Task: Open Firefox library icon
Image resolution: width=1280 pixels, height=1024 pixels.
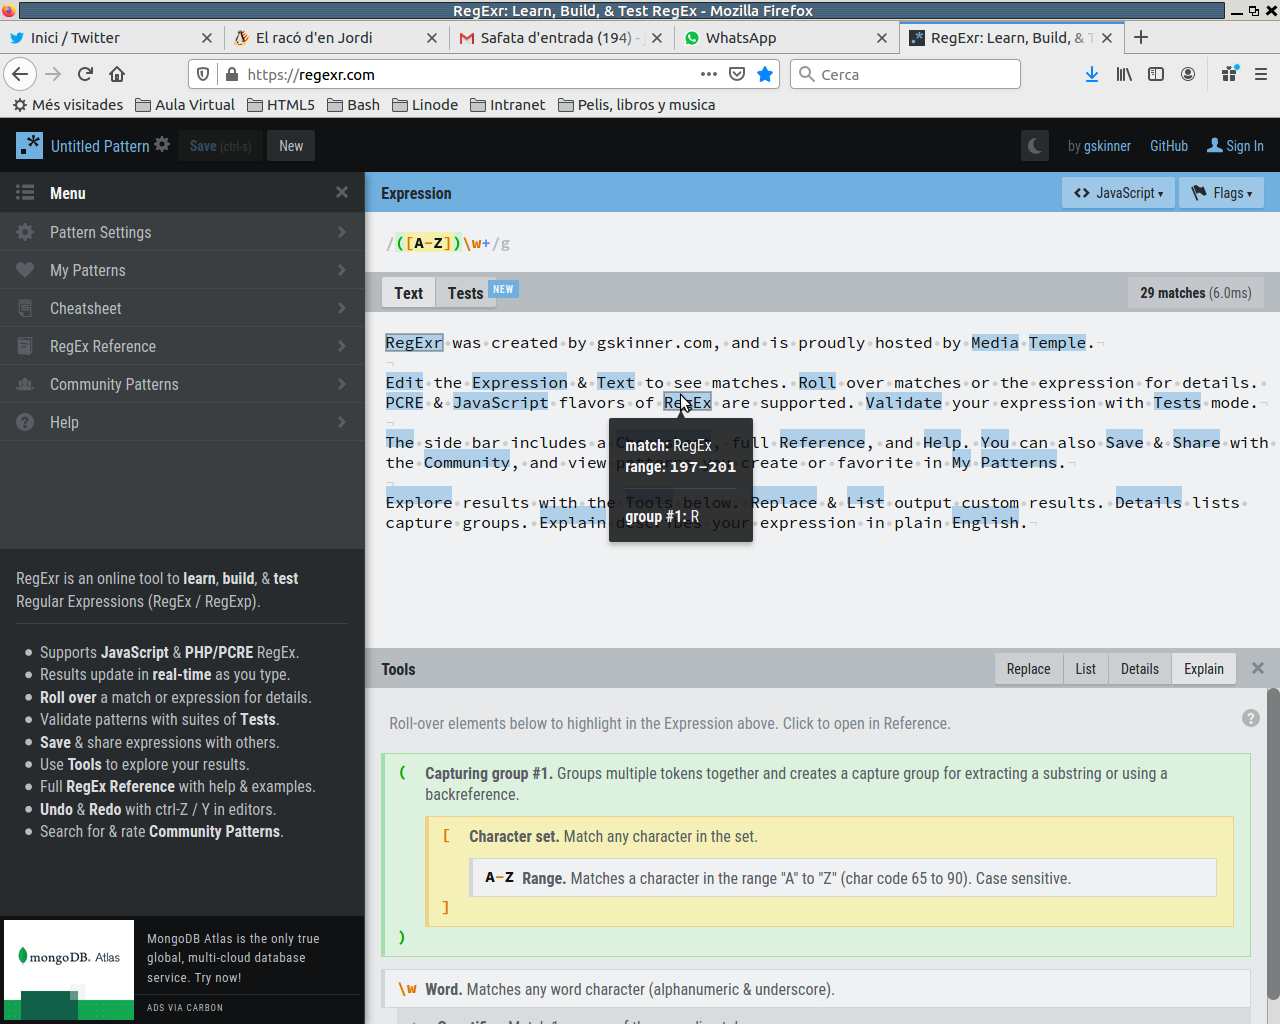Action: coord(1124,74)
